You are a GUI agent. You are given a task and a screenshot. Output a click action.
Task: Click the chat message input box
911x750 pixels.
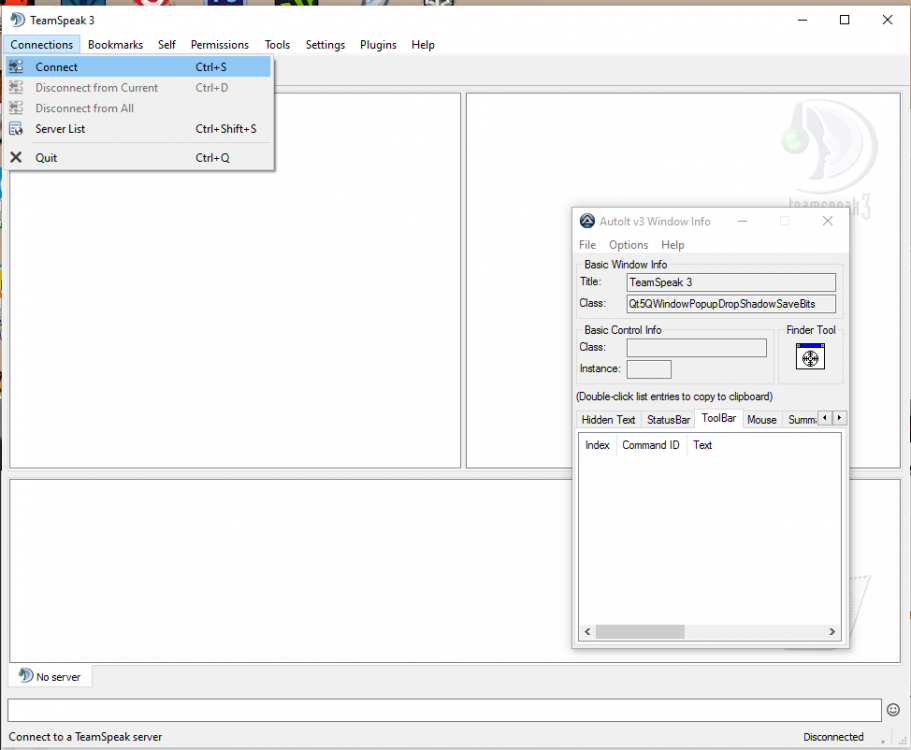tap(444, 710)
